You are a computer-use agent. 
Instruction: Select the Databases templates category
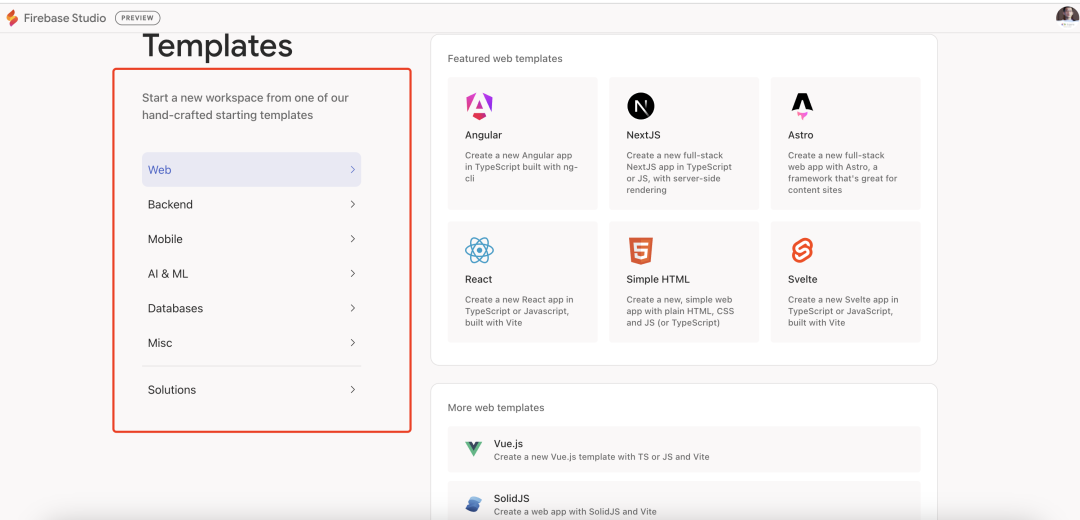pos(251,308)
